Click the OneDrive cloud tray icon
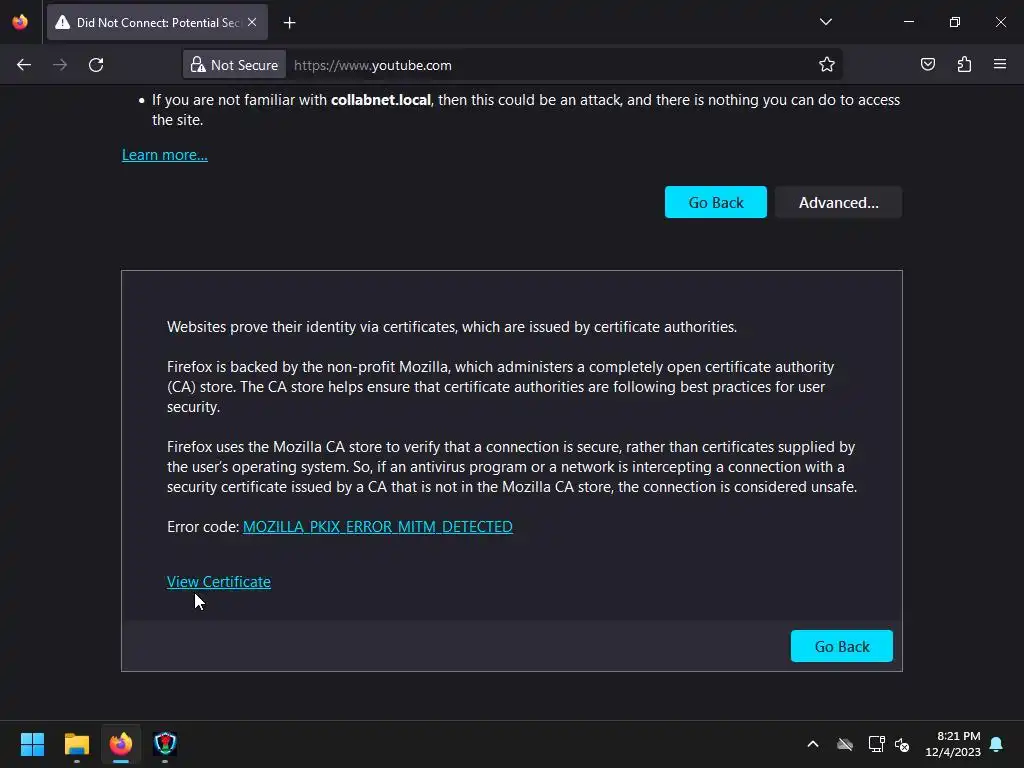Viewport: 1024px width, 768px height. pyautogui.click(x=845, y=744)
